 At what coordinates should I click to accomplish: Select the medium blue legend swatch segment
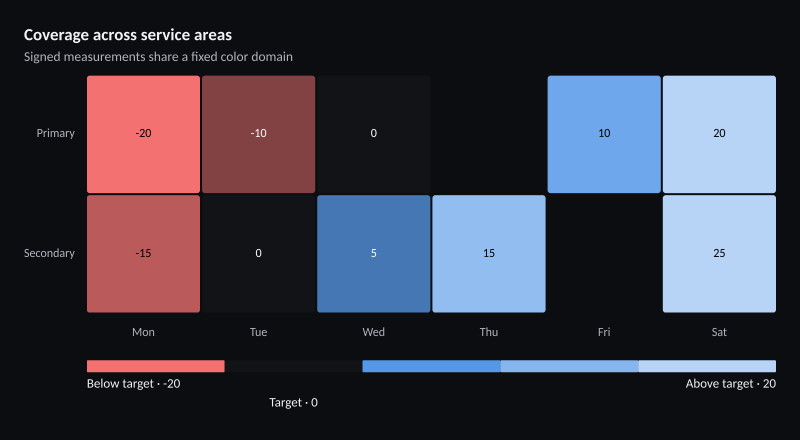click(x=569, y=366)
